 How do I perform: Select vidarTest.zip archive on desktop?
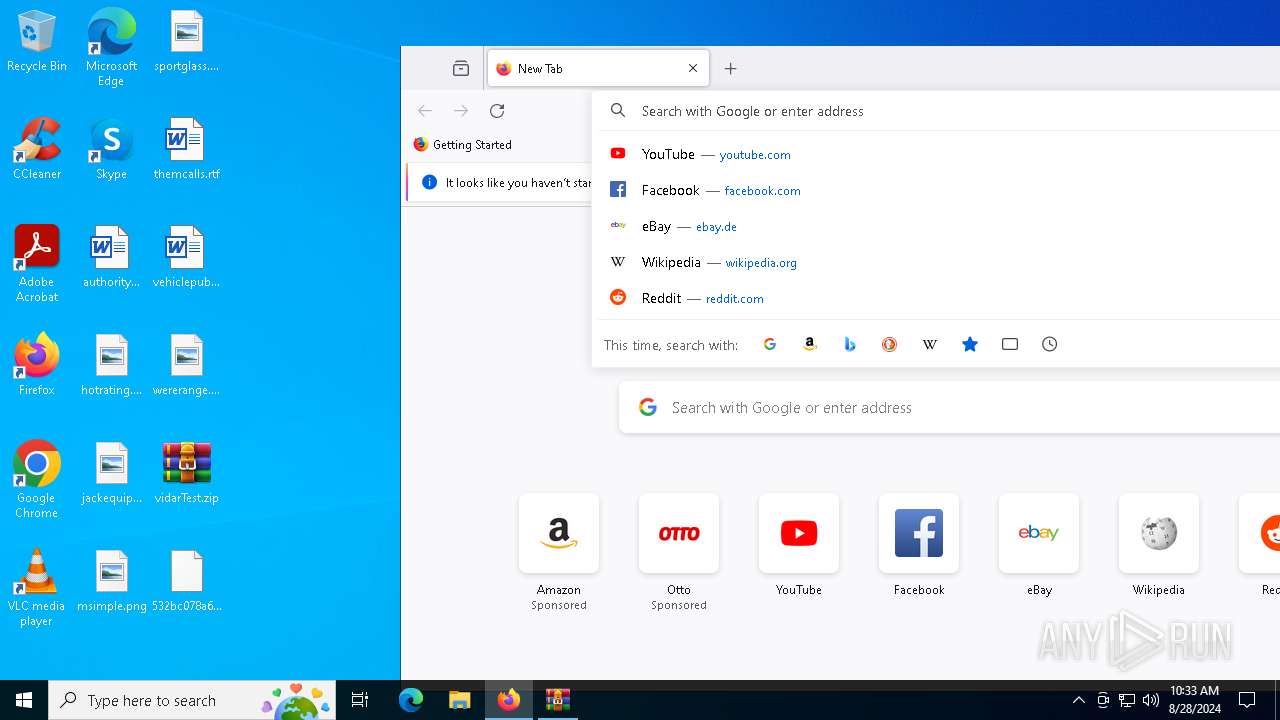(186, 473)
